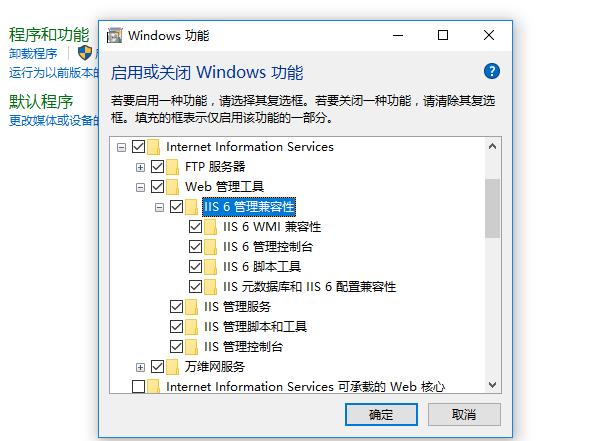
Task: Click the folder icon of Internet Information Services
Action: pos(153,147)
